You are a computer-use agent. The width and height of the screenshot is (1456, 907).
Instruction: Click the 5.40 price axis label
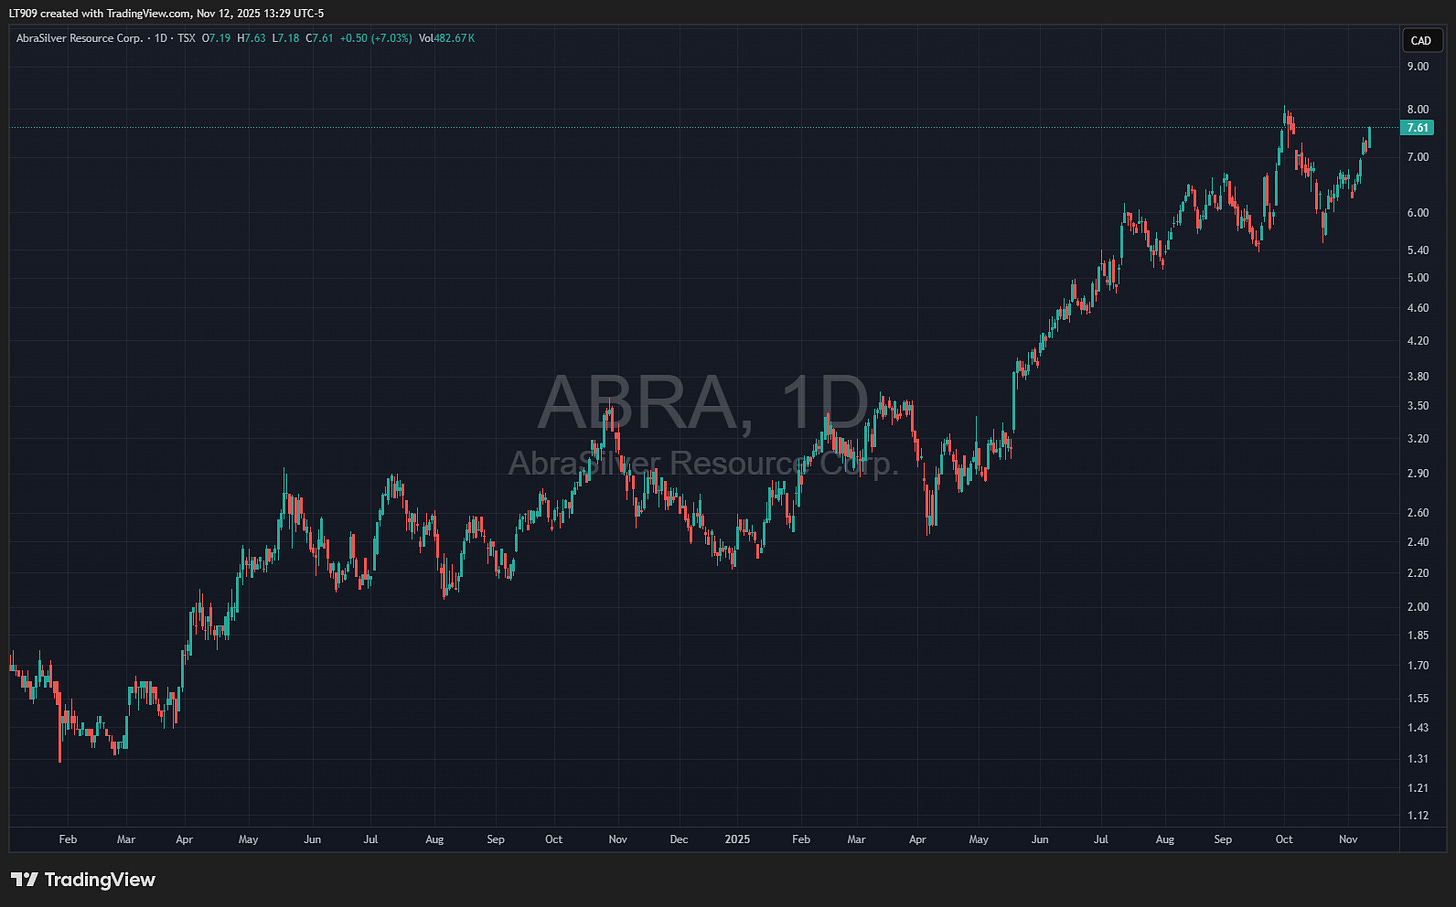[1418, 250]
